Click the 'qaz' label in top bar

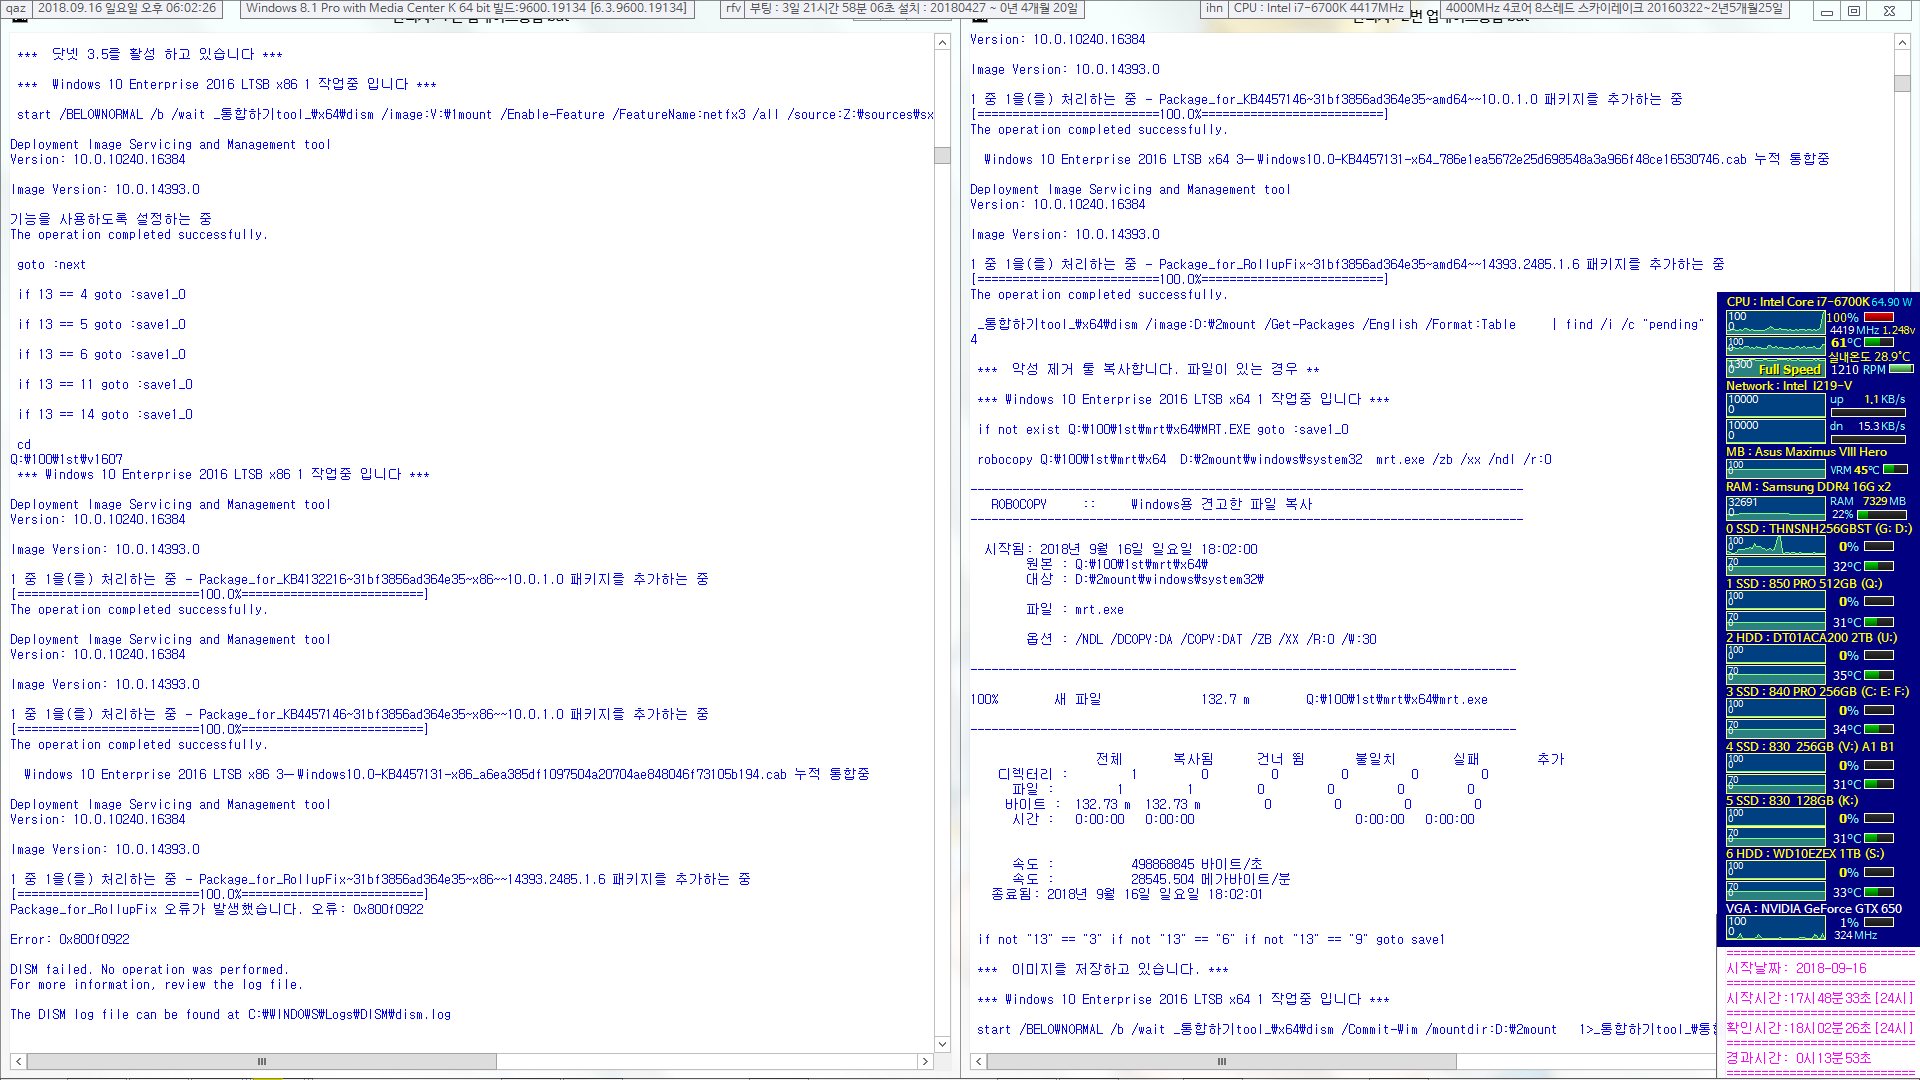16,8
